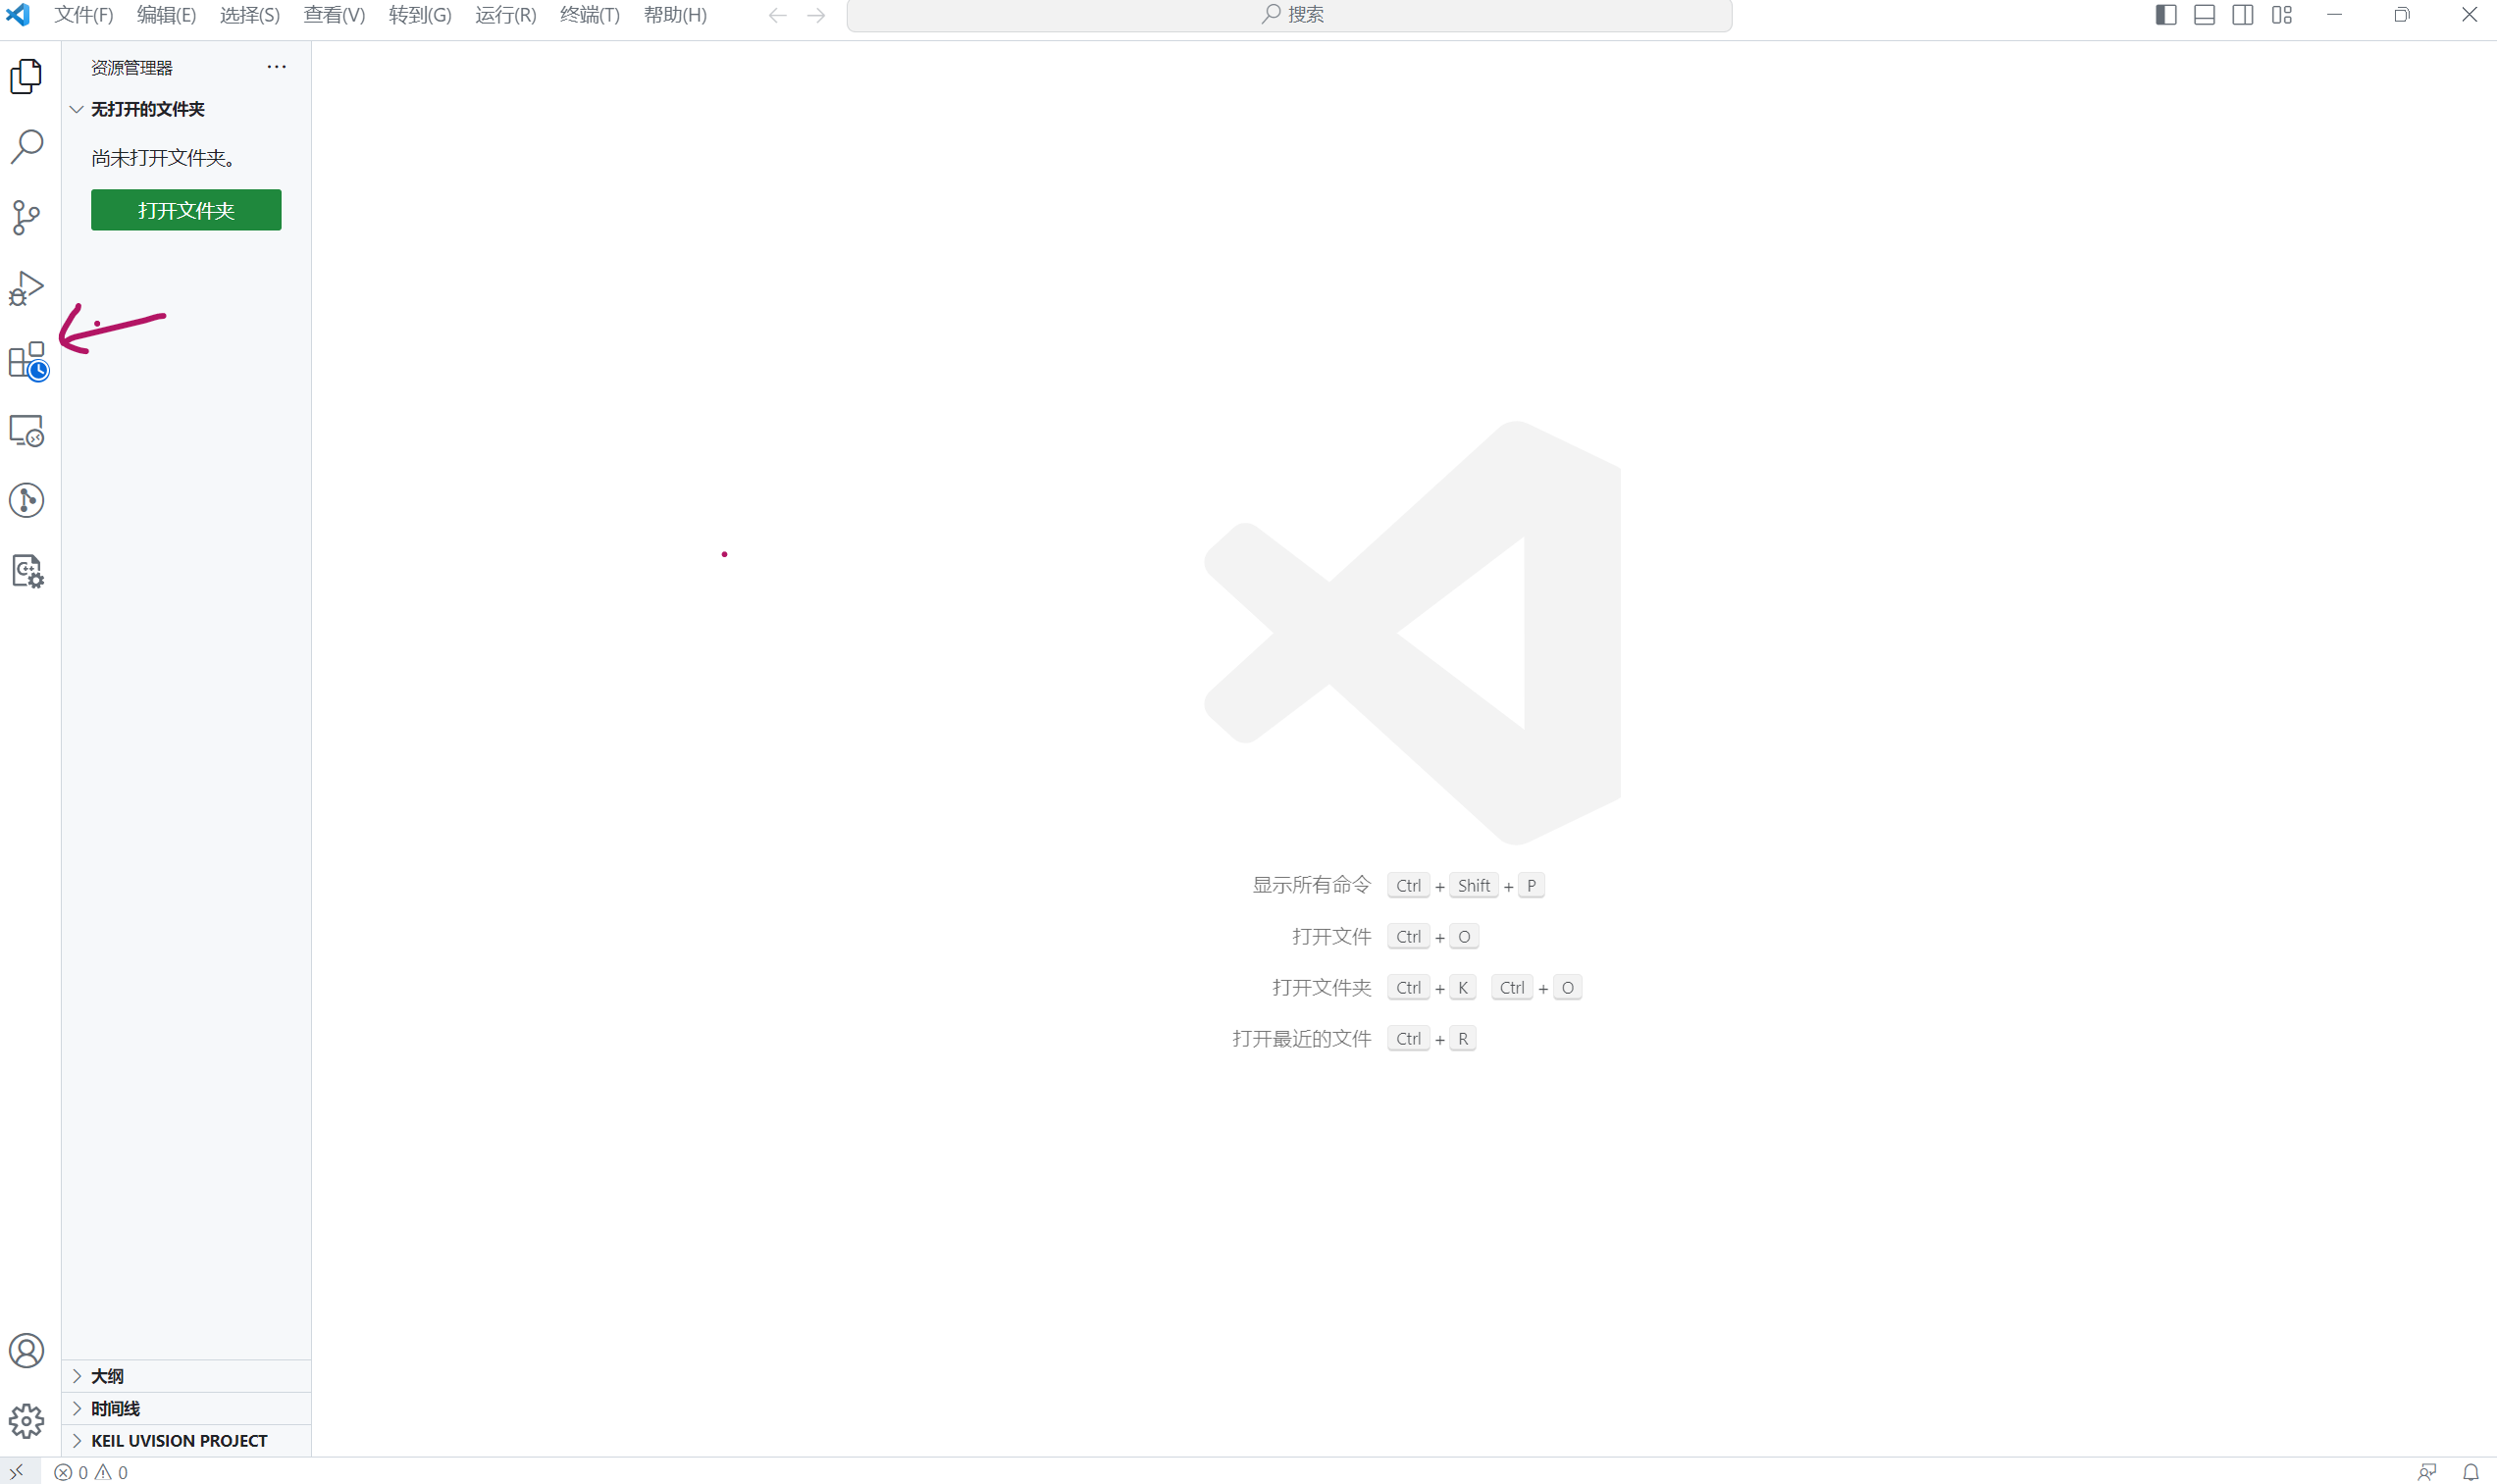Open the C/C++ file-with-gear icon in the activity bar

point(27,571)
